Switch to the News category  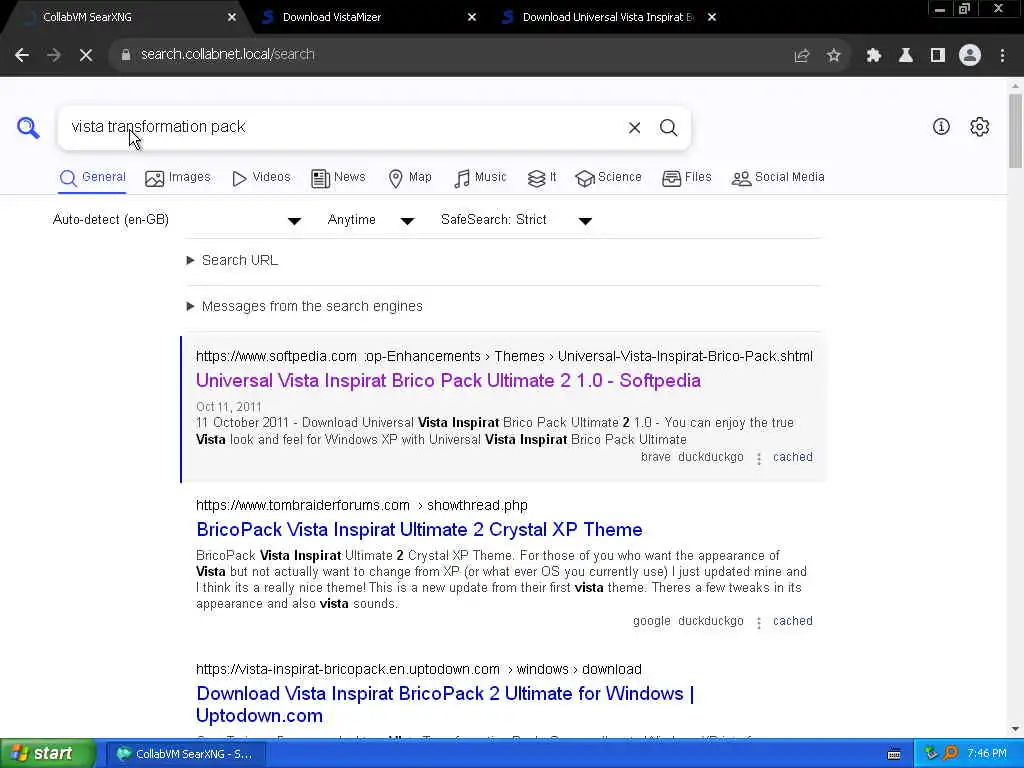(x=338, y=178)
